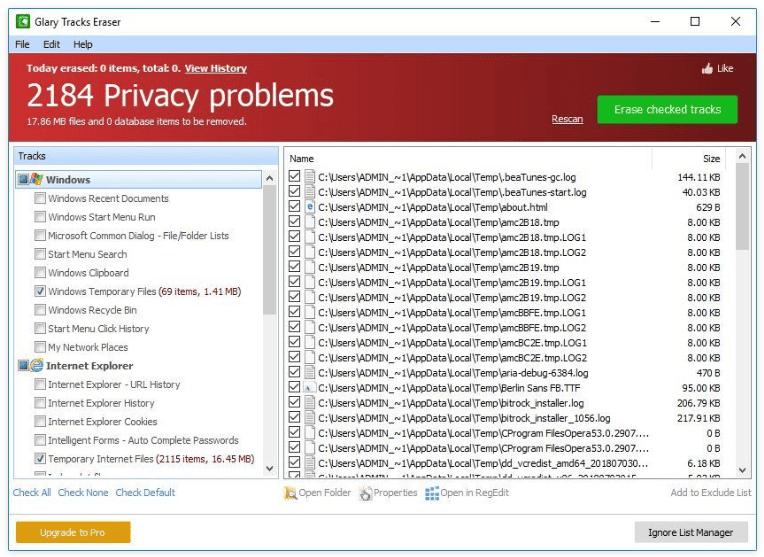Click file icon for amc2B19.tmp.LOG2
The width and height of the screenshot is (764, 557).
coord(309,297)
